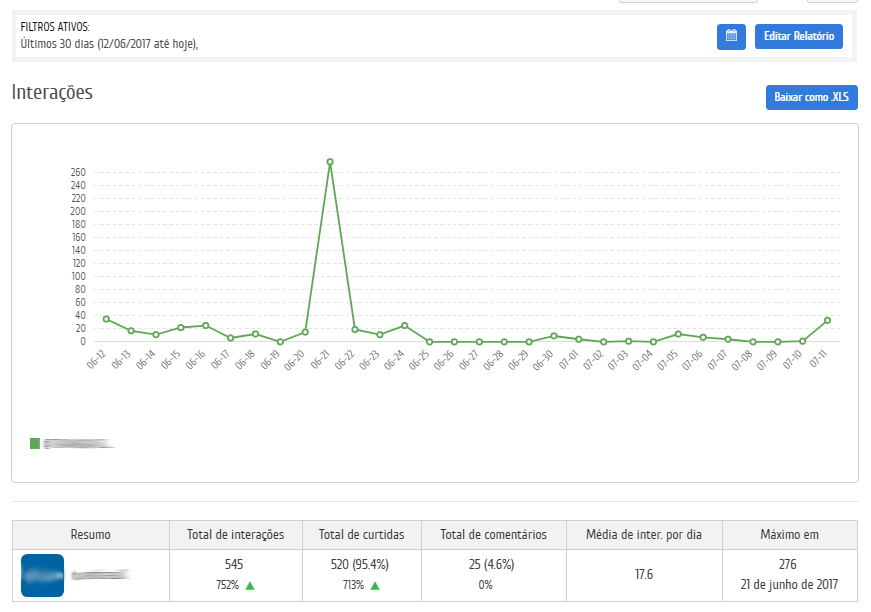The width and height of the screenshot is (871, 612).
Task: Toggle the blurred series label in chart legend
Action: point(78,443)
